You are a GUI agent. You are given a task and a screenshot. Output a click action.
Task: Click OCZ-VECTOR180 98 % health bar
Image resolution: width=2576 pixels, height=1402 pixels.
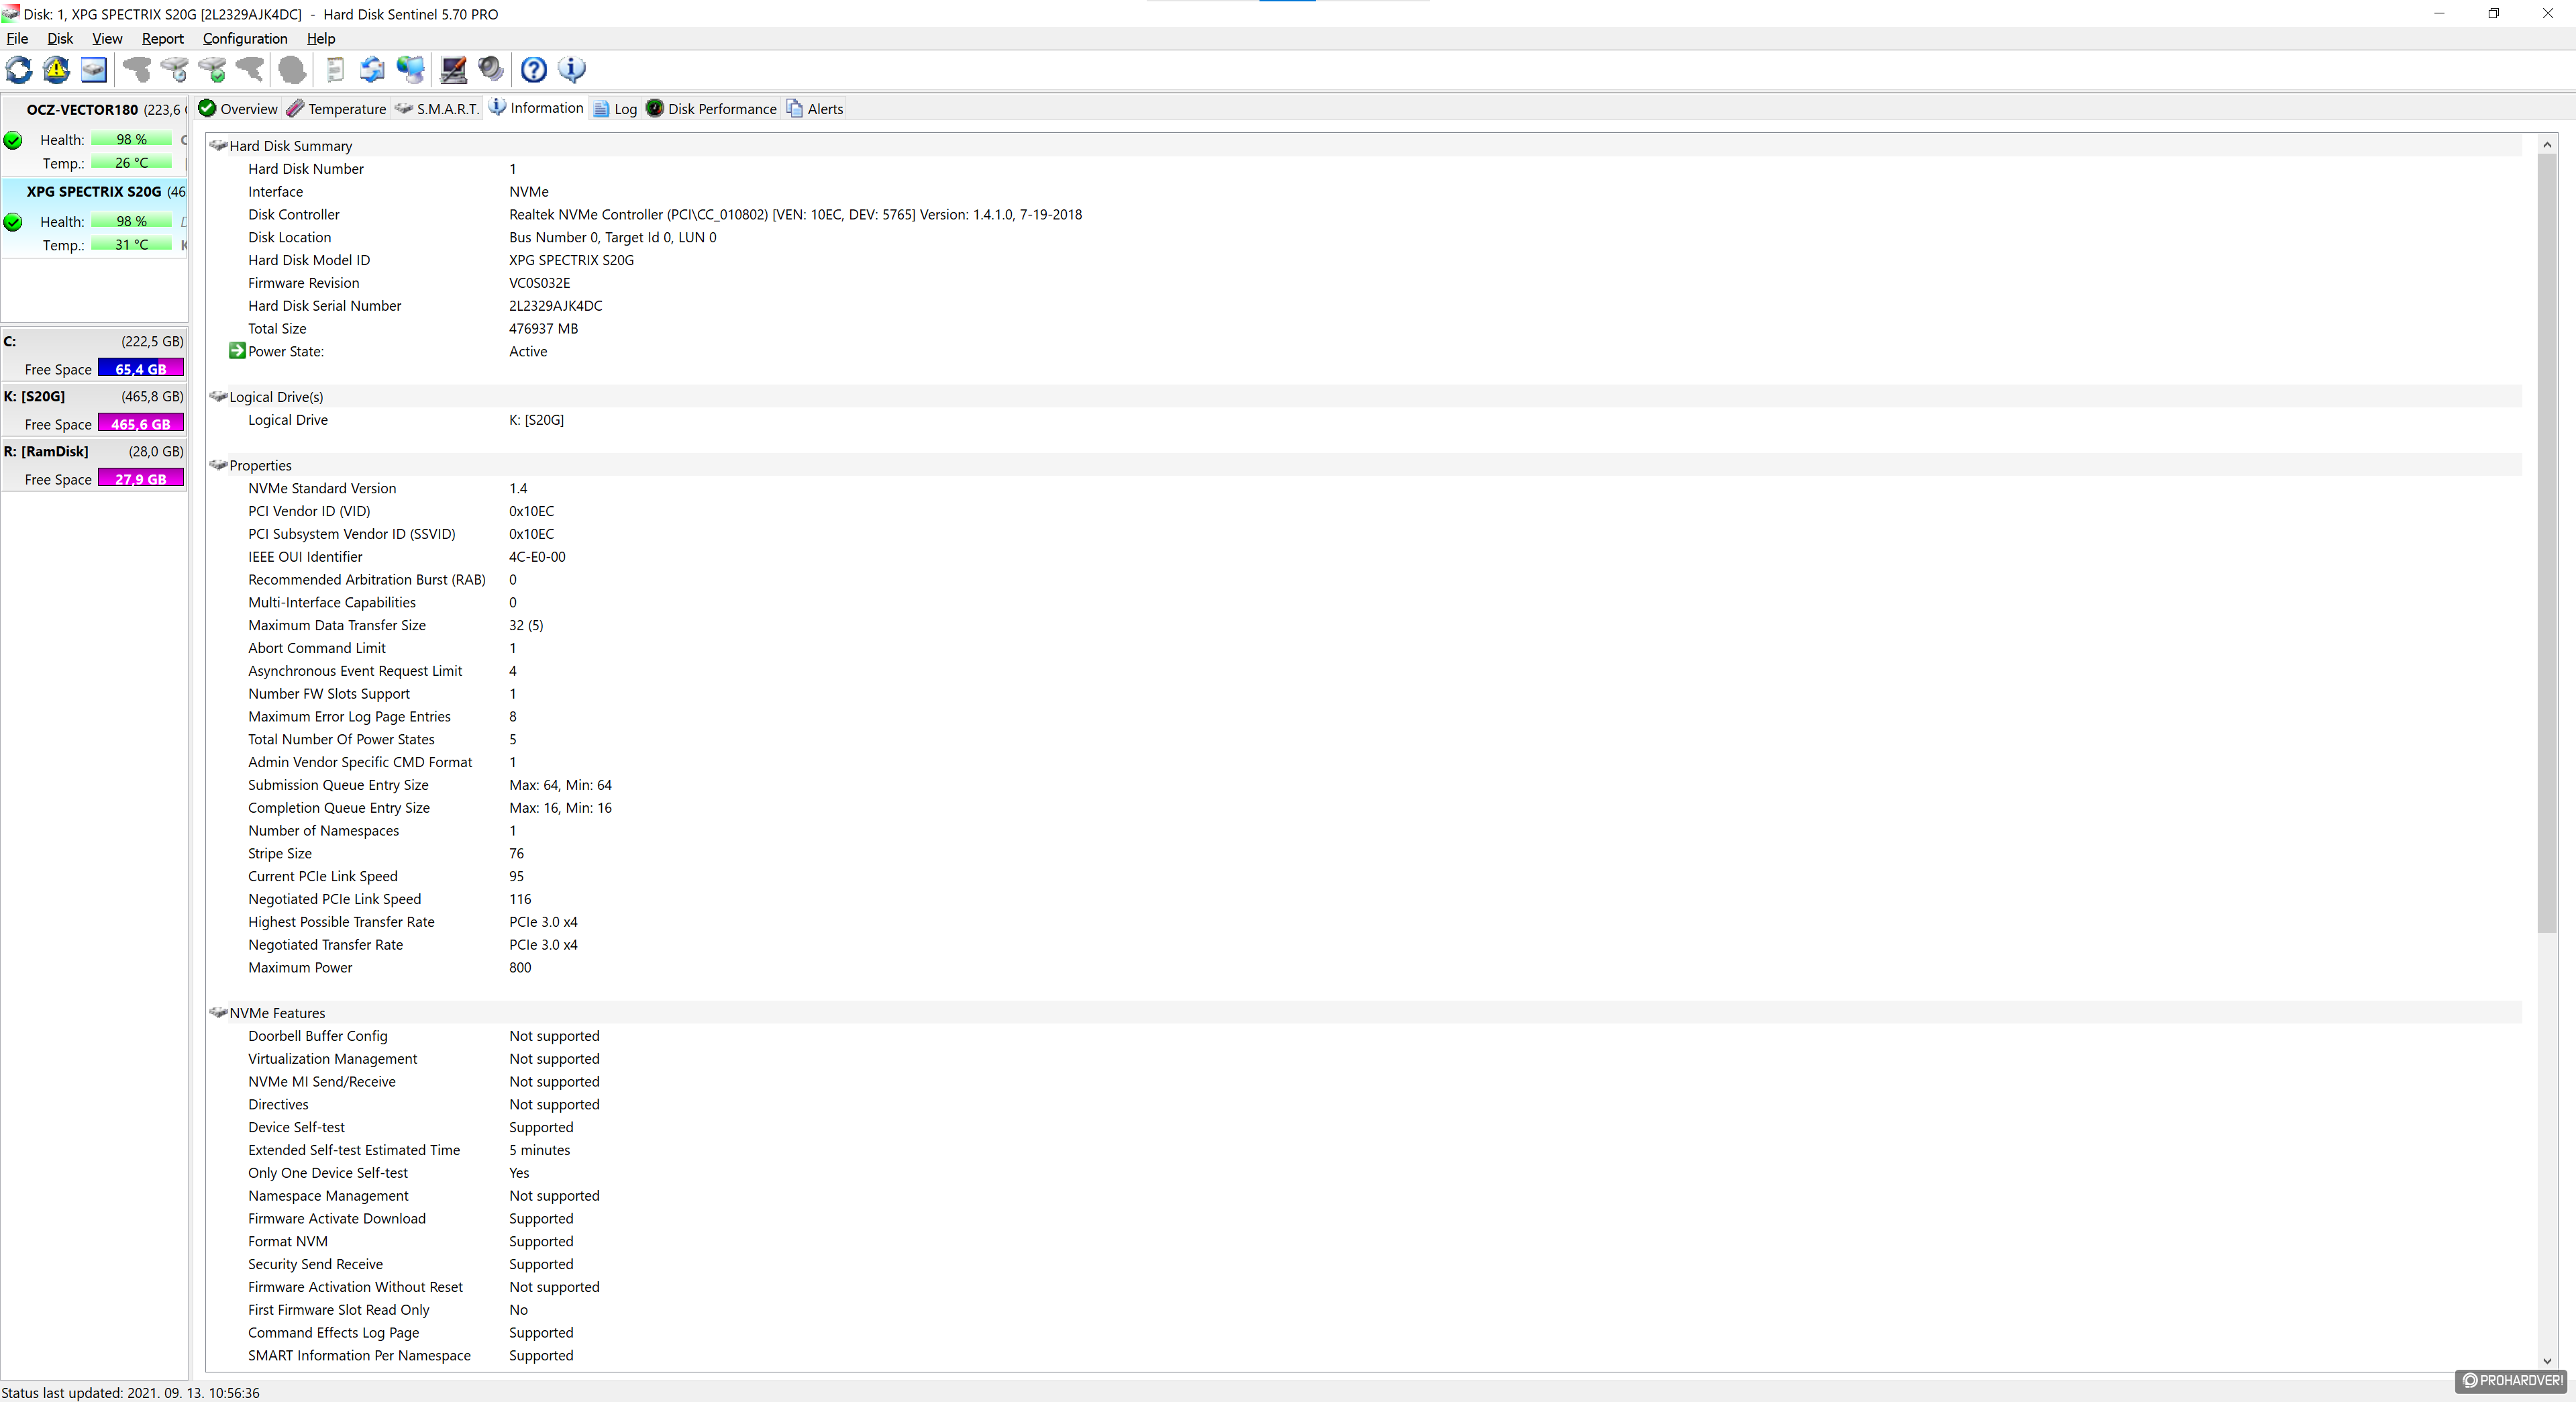tap(131, 140)
